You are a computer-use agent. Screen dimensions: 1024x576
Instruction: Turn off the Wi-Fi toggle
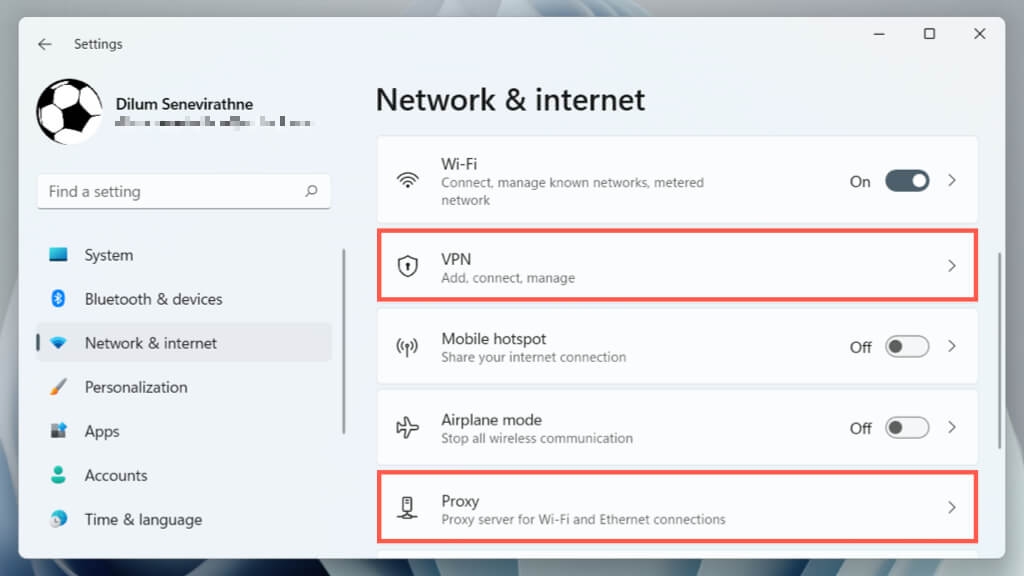pyautogui.click(x=907, y=181)
